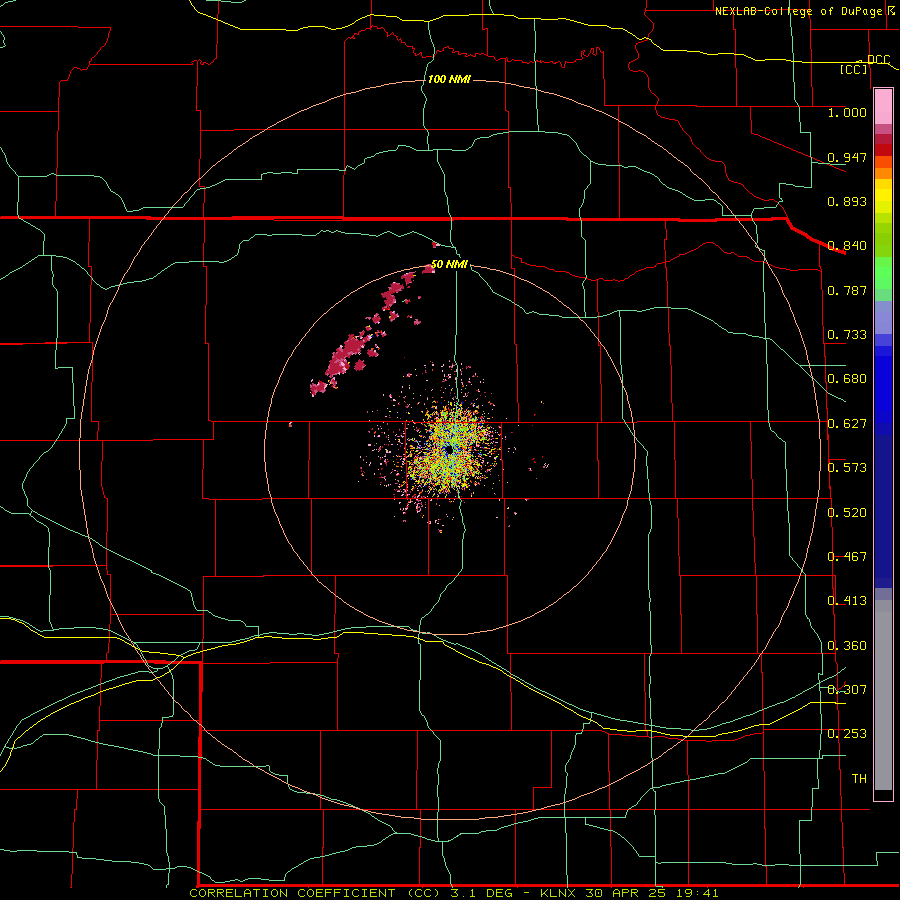Click the radar site center dot

tap(449, 450)
